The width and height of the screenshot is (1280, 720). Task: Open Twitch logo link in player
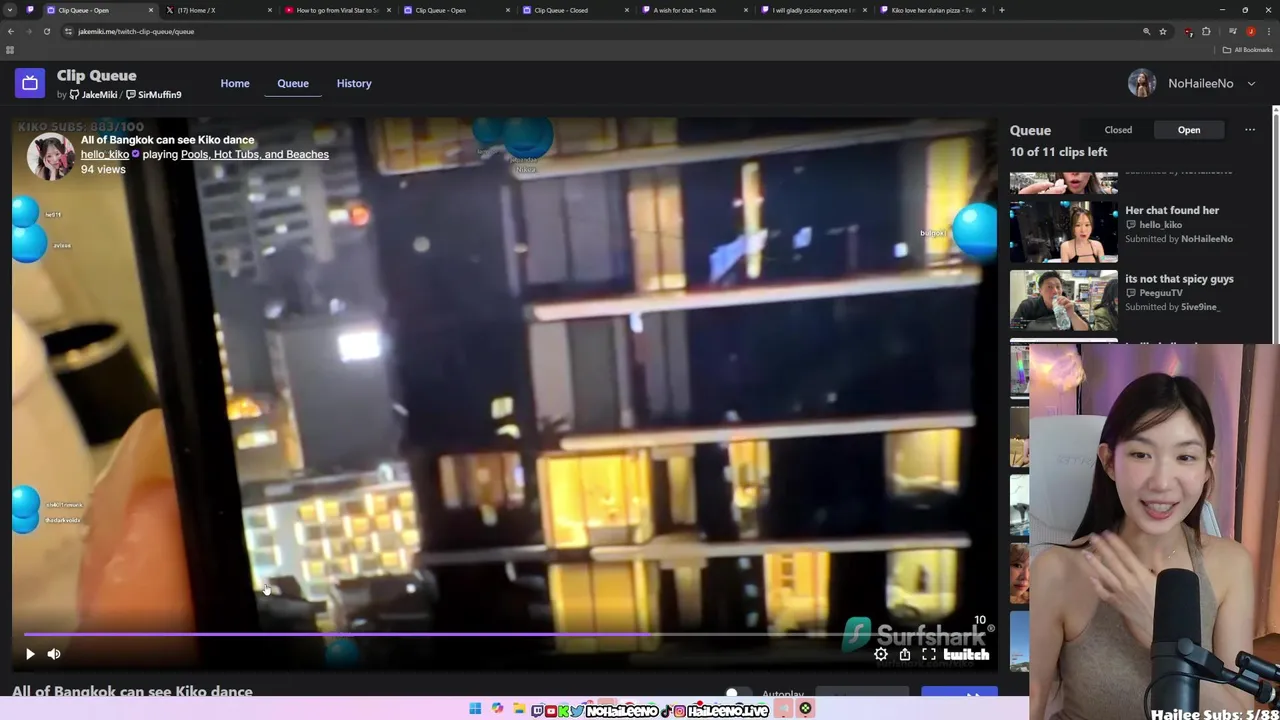coord(966,655)
